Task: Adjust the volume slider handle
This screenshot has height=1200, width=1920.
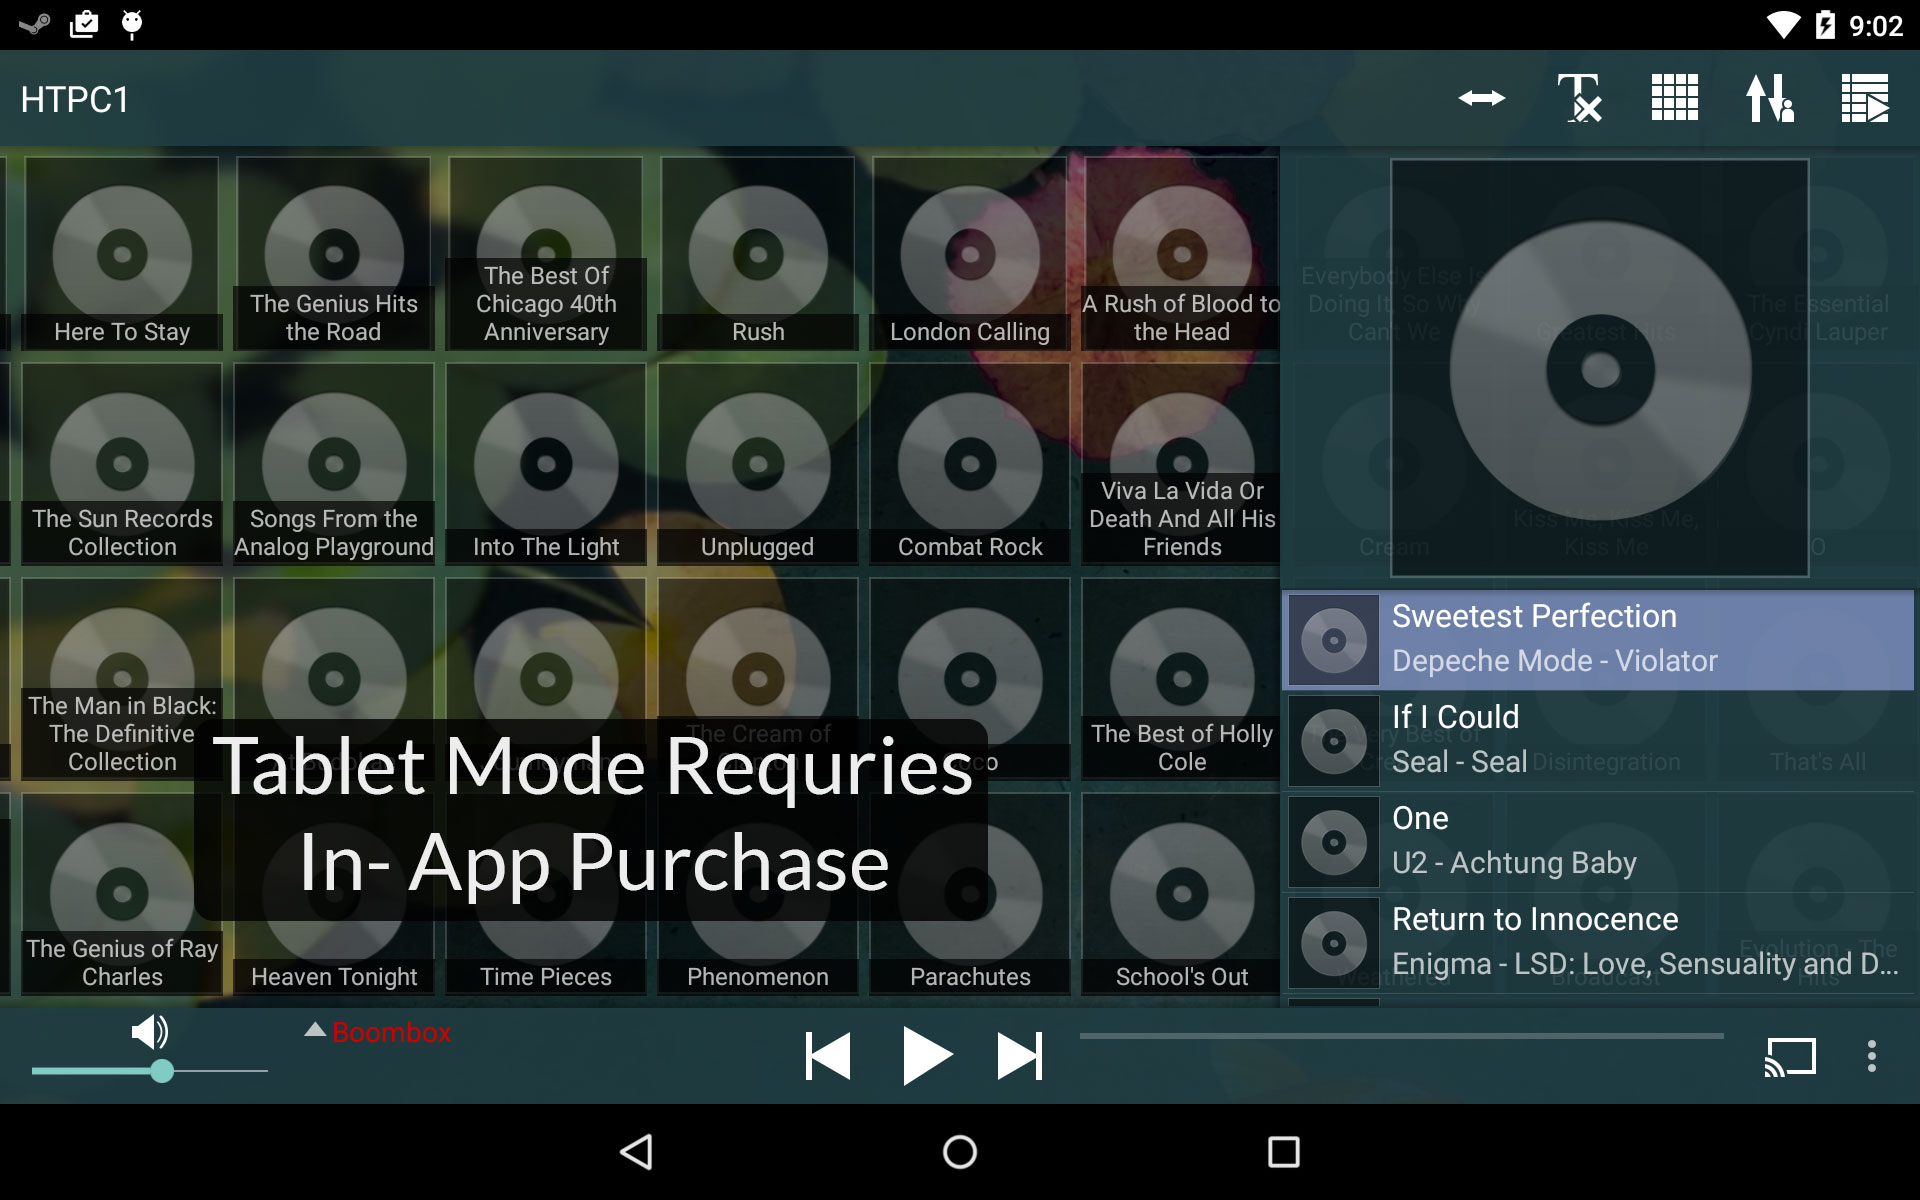Action: point(162,1071)
